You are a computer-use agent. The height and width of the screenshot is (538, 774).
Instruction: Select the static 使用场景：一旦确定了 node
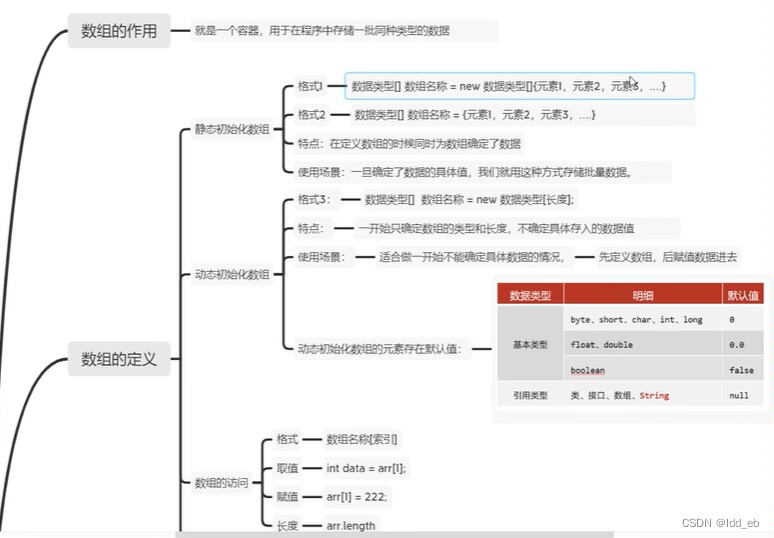pos(482,172)
